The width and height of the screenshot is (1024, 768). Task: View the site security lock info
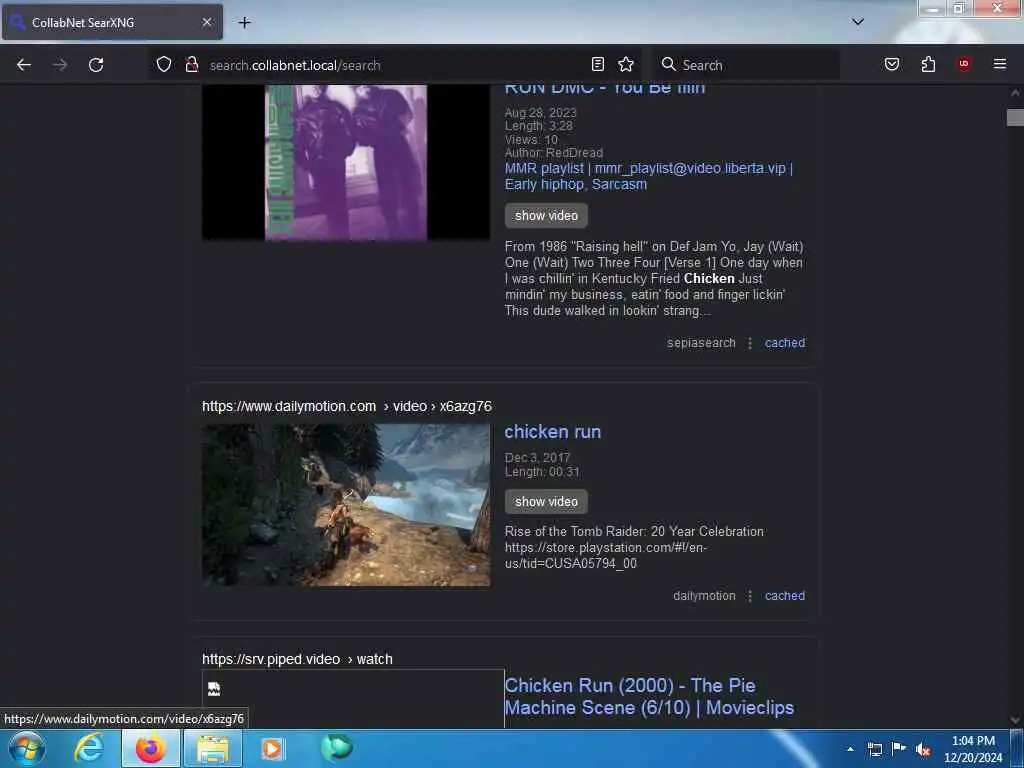[x=192, y=64]
